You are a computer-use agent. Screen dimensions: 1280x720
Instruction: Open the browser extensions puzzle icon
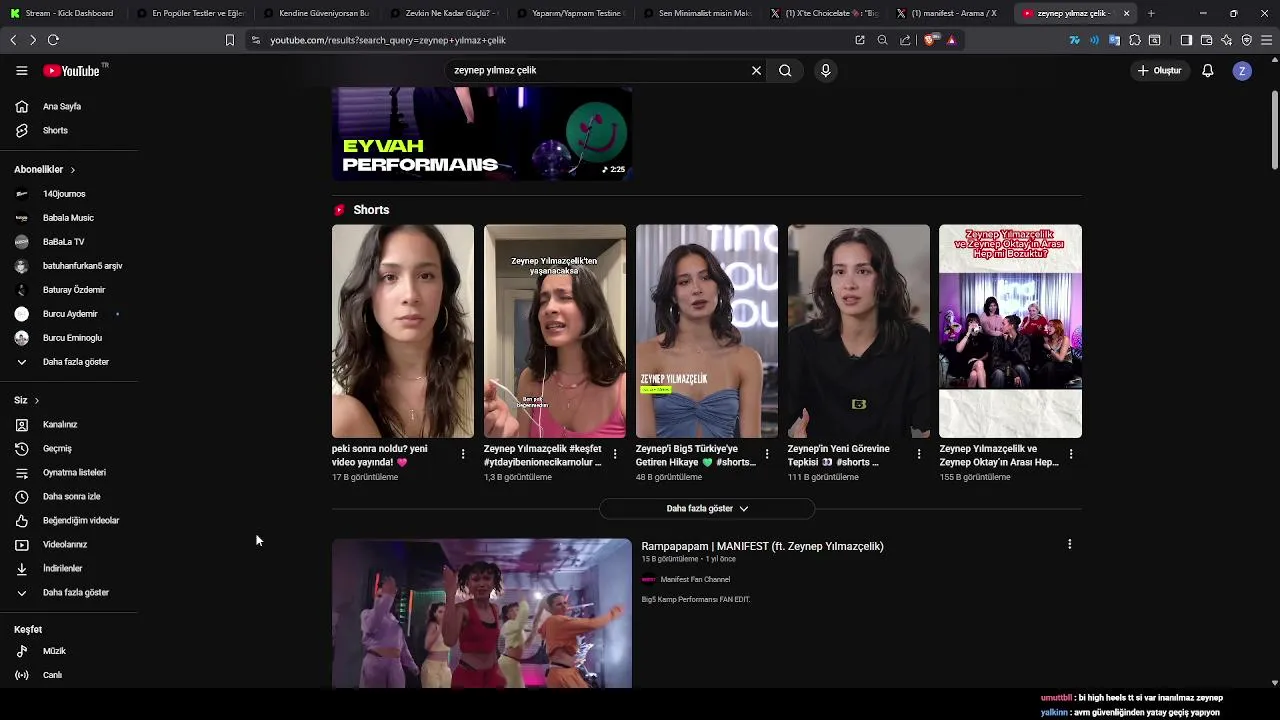click(x=1134, y=40)
